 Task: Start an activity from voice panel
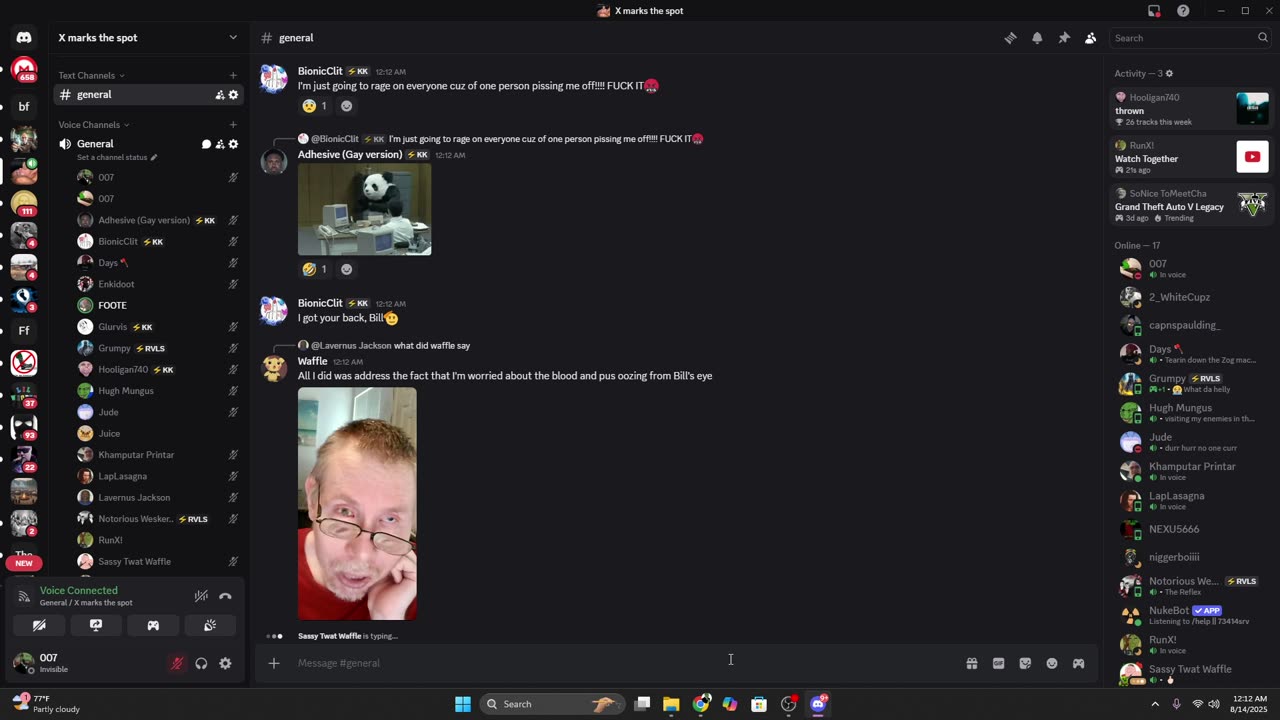pos(153,625)
